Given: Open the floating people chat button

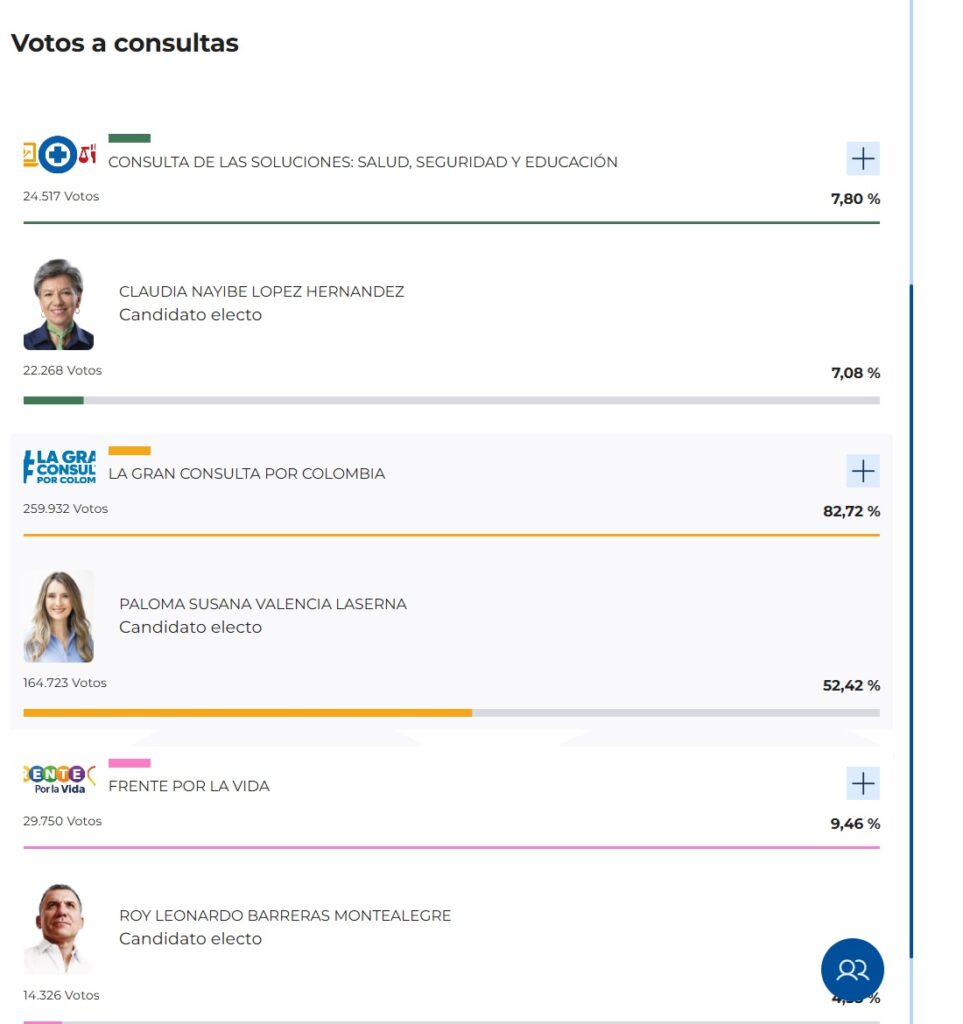Looking at the screenshot, I should pos(852,969).
